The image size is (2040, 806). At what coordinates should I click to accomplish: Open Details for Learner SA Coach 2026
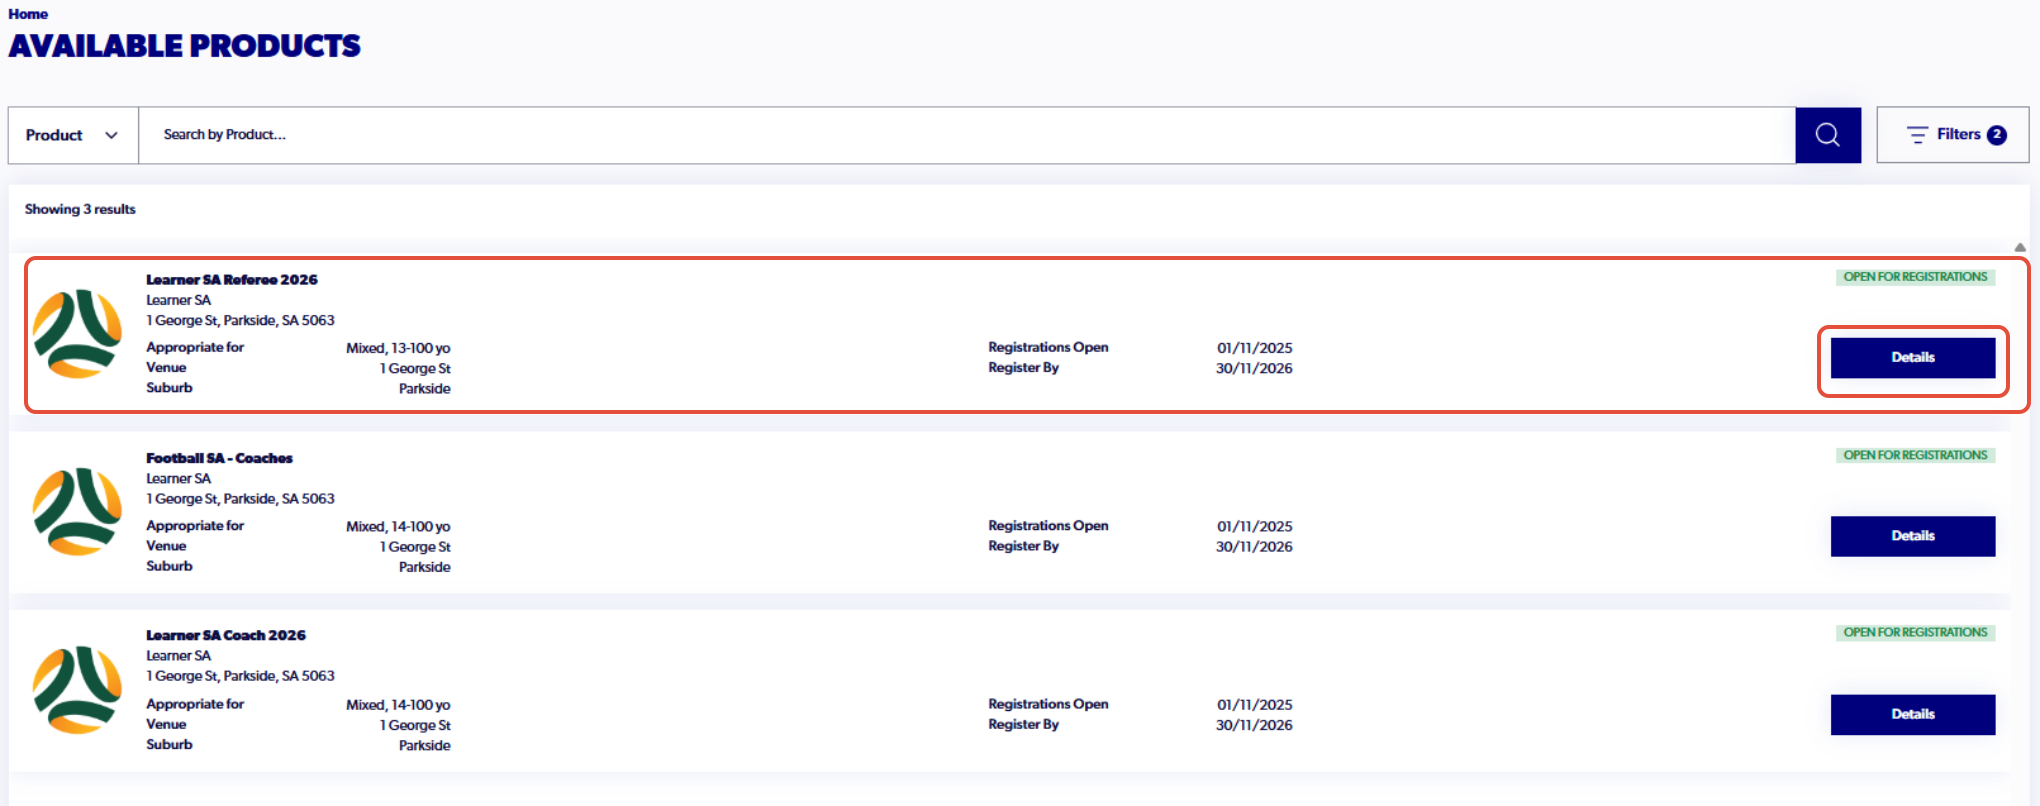pos(1912,715)
